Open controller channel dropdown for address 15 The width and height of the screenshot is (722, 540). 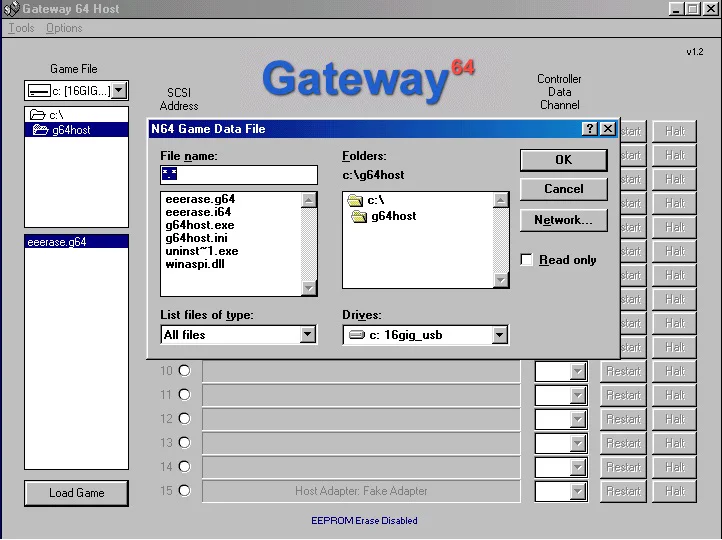click(577, 491)
